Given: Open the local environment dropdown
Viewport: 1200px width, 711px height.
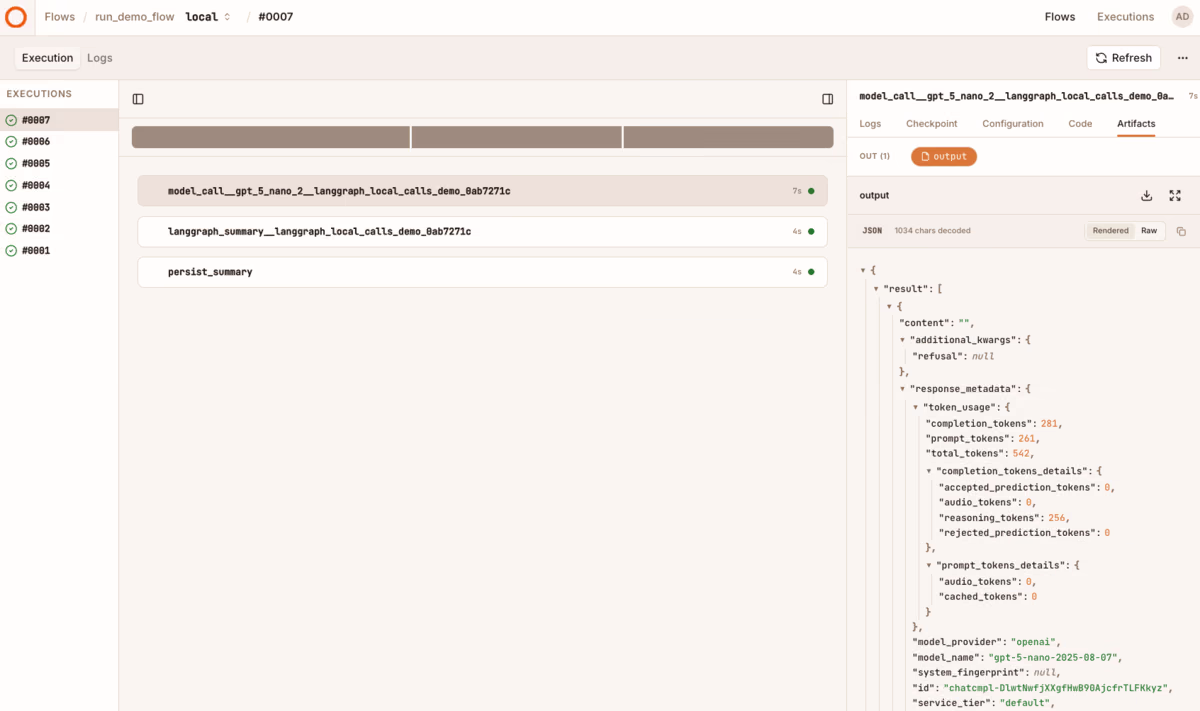Looking at the screenshot, I should coord(208,17).
